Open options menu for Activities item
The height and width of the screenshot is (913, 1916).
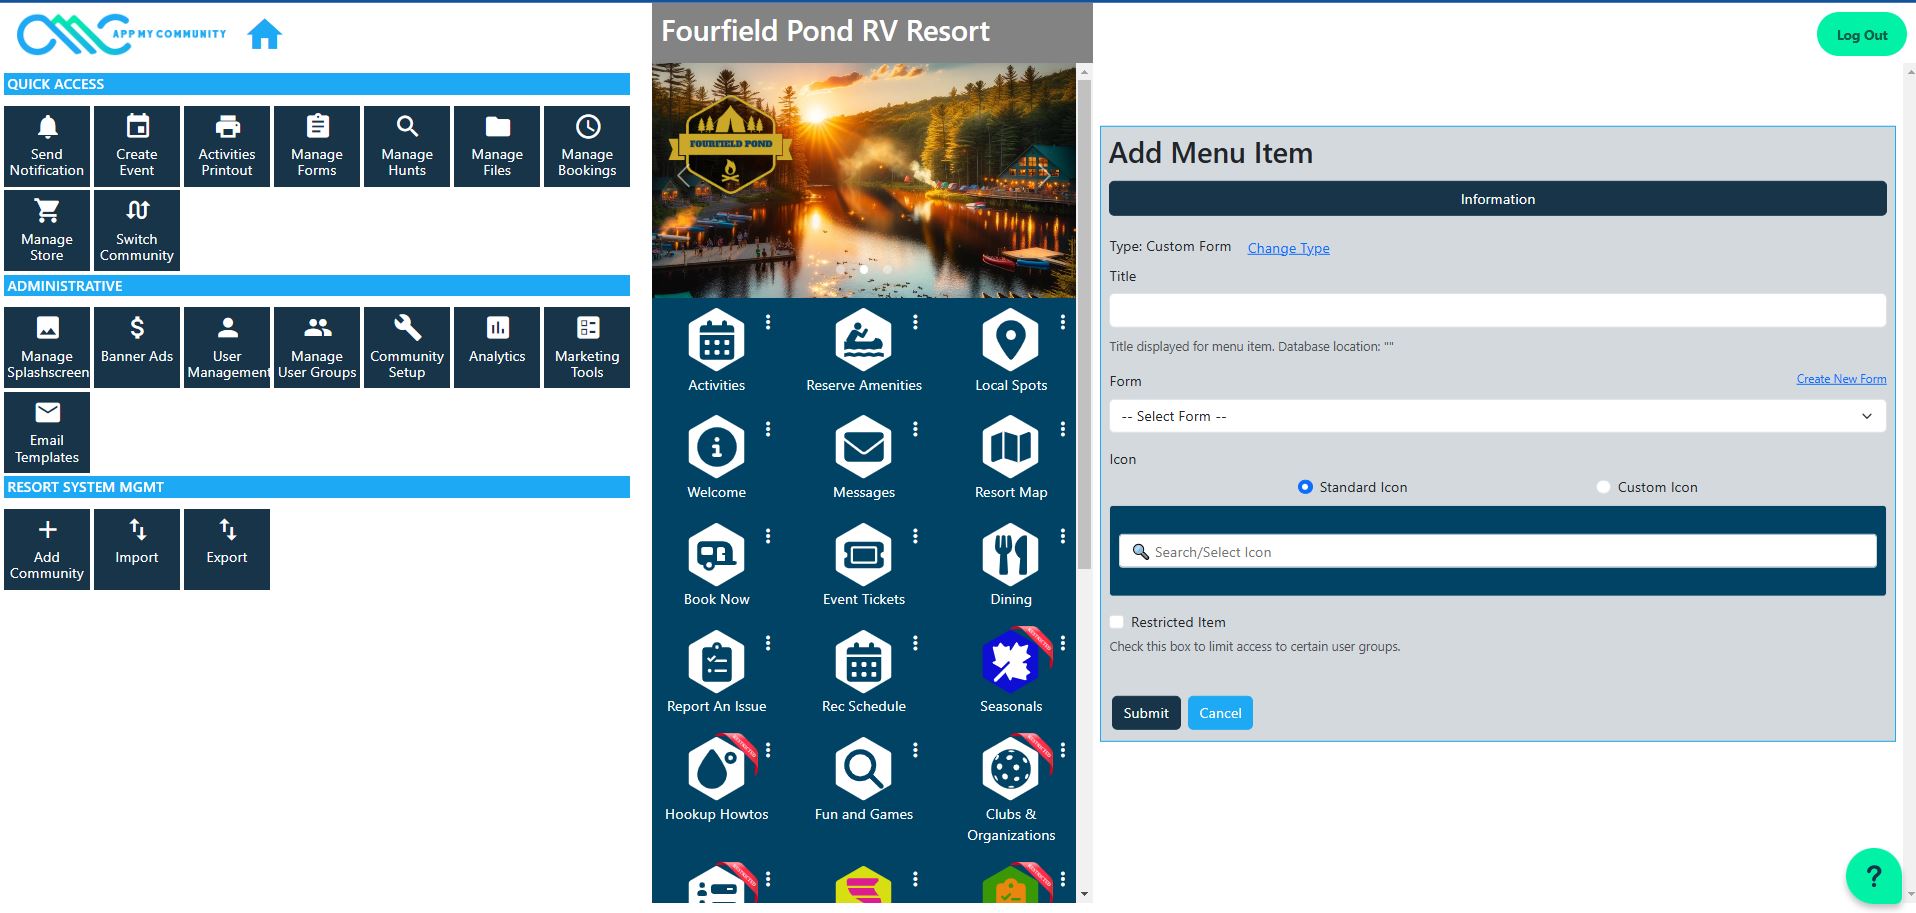768,322
